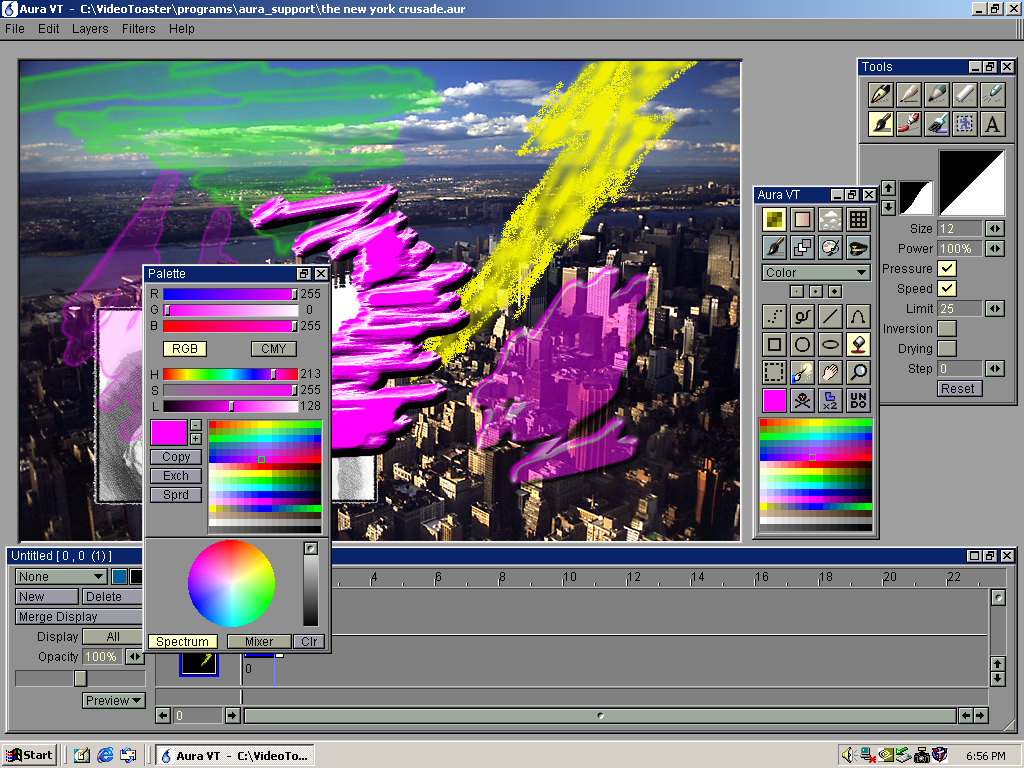
Task: Open the grid panel icon
Action: (858, 219)
